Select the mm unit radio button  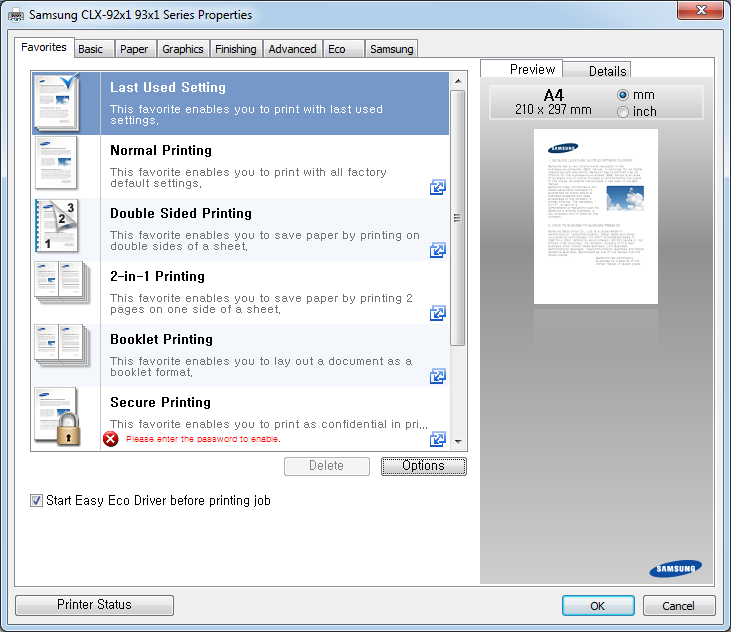[622, 95]
